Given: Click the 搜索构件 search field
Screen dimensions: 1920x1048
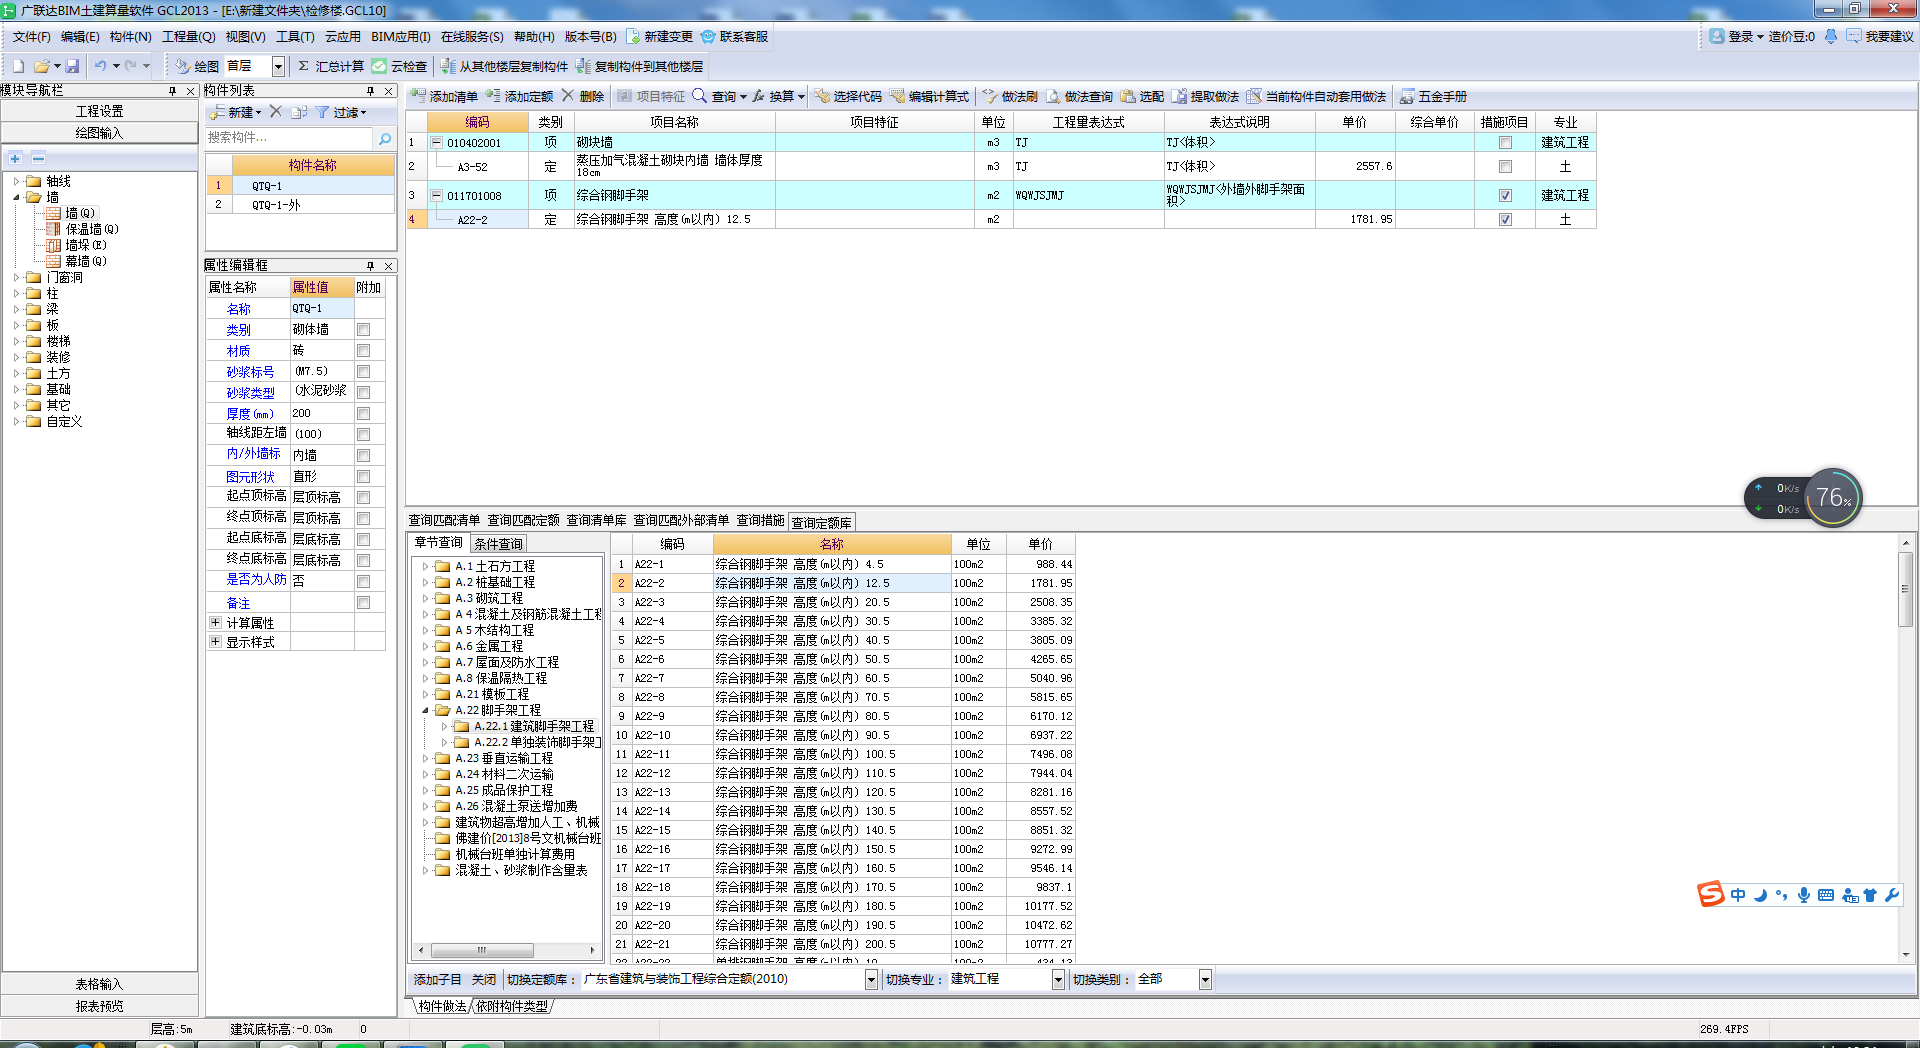Looking at the screenshot, I should pos(290,138).
